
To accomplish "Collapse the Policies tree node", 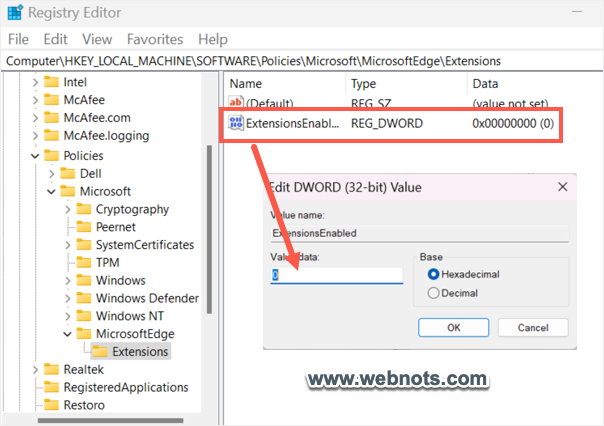I will click(x=35, y=156).
